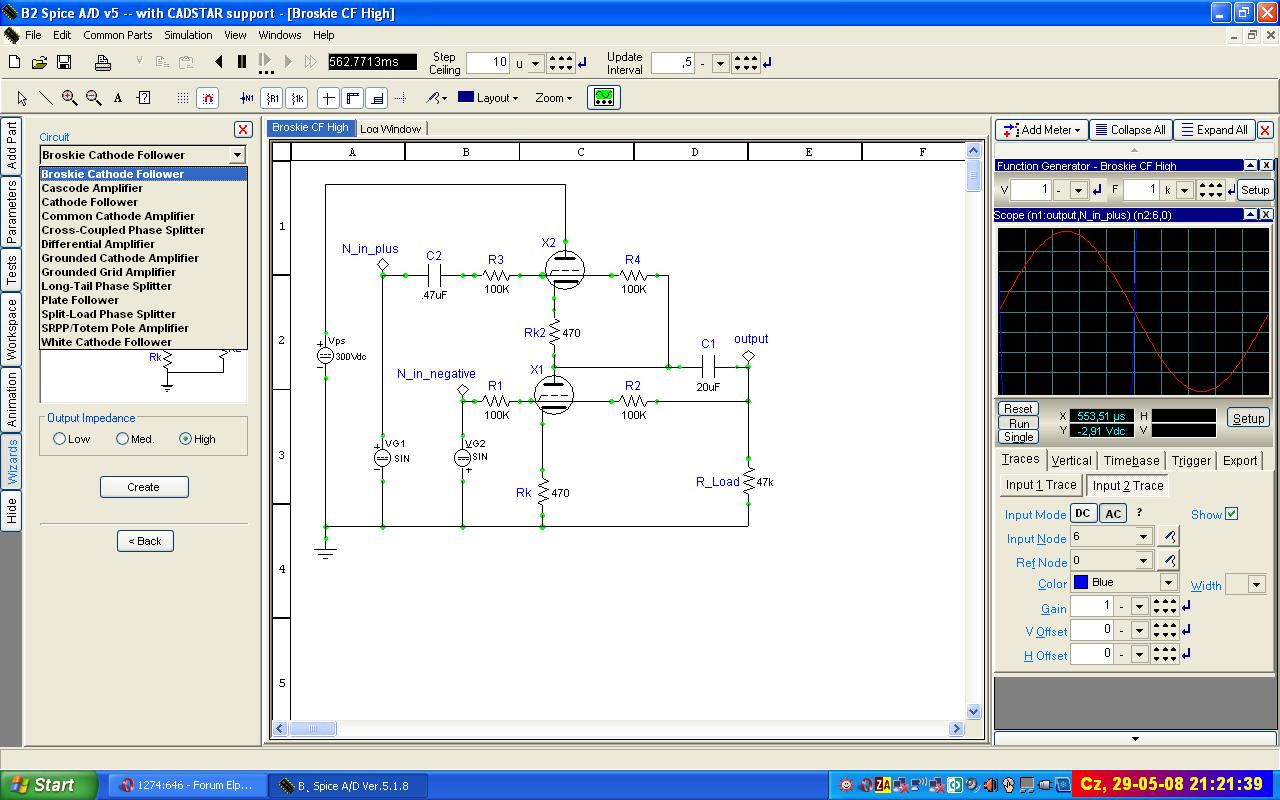Switch to the Timebase tab
This screenshot has height=800, width=1280.
1131,461
